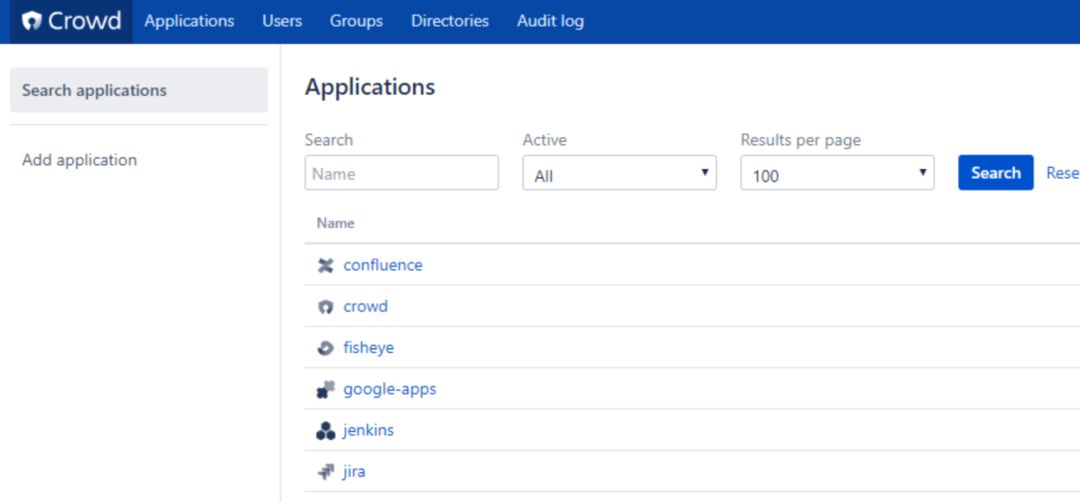This screenshot has width=1080, height=502.
Task: Click the jenkins application icon
Action: click(325, 431)
